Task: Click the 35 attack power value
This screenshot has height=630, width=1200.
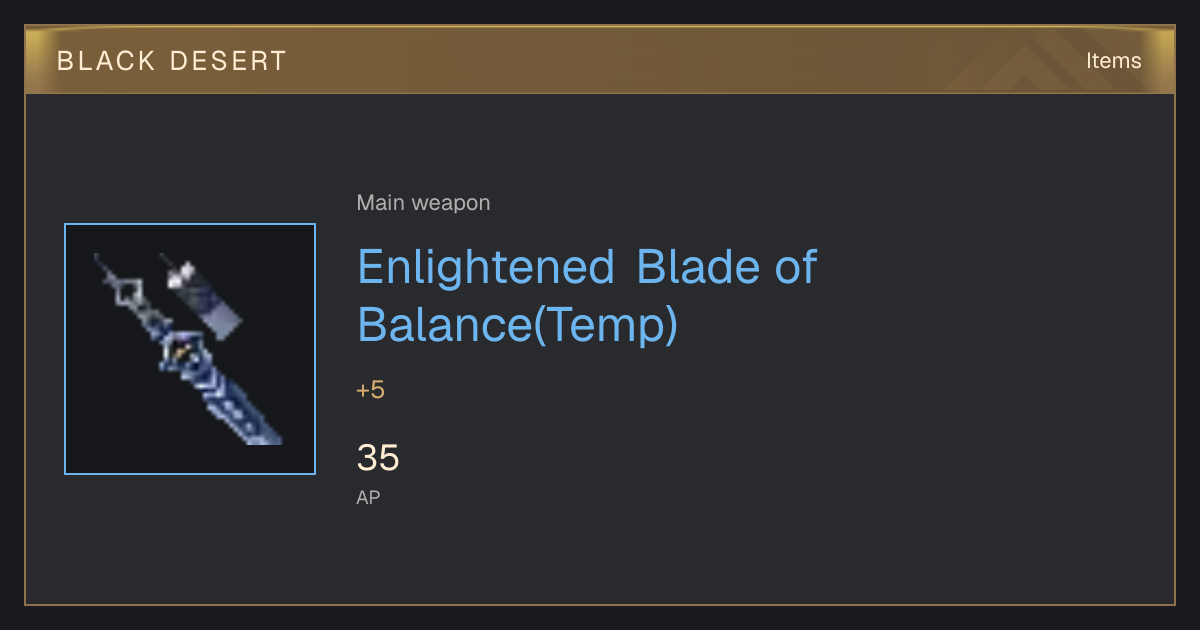Action: [378, 458]
